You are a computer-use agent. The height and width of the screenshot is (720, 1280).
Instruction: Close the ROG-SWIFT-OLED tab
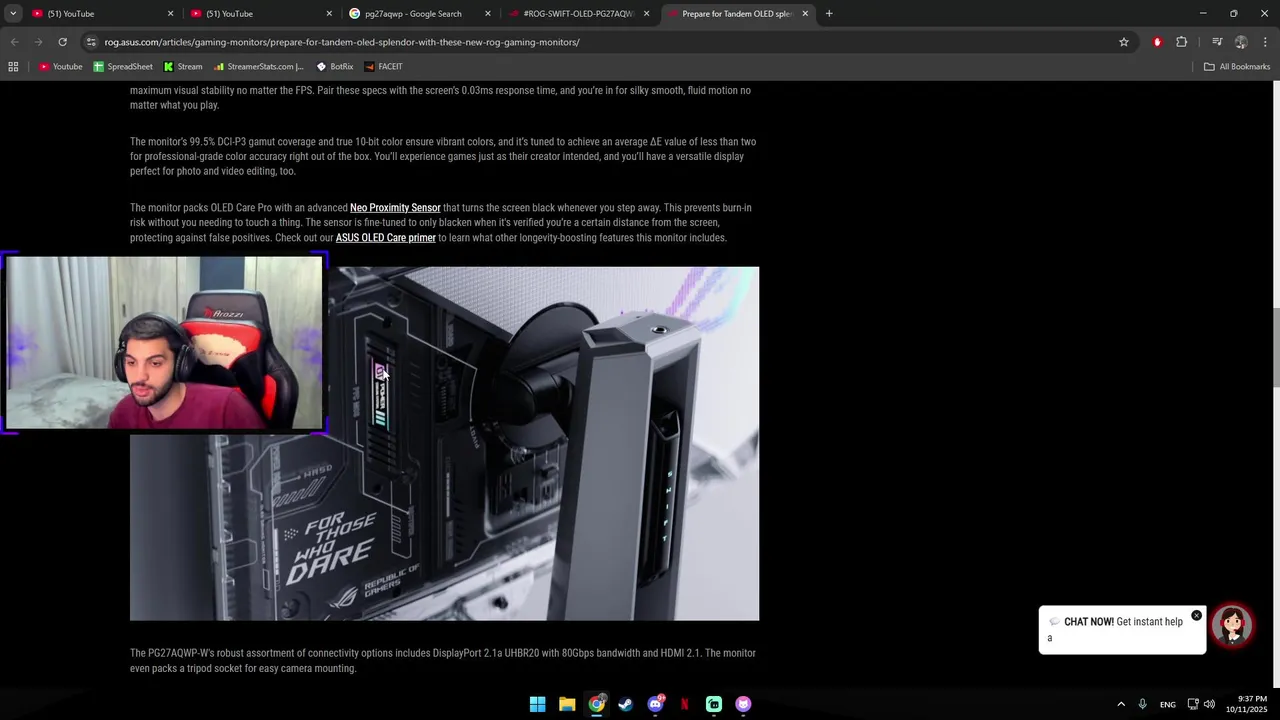[646, 14]
